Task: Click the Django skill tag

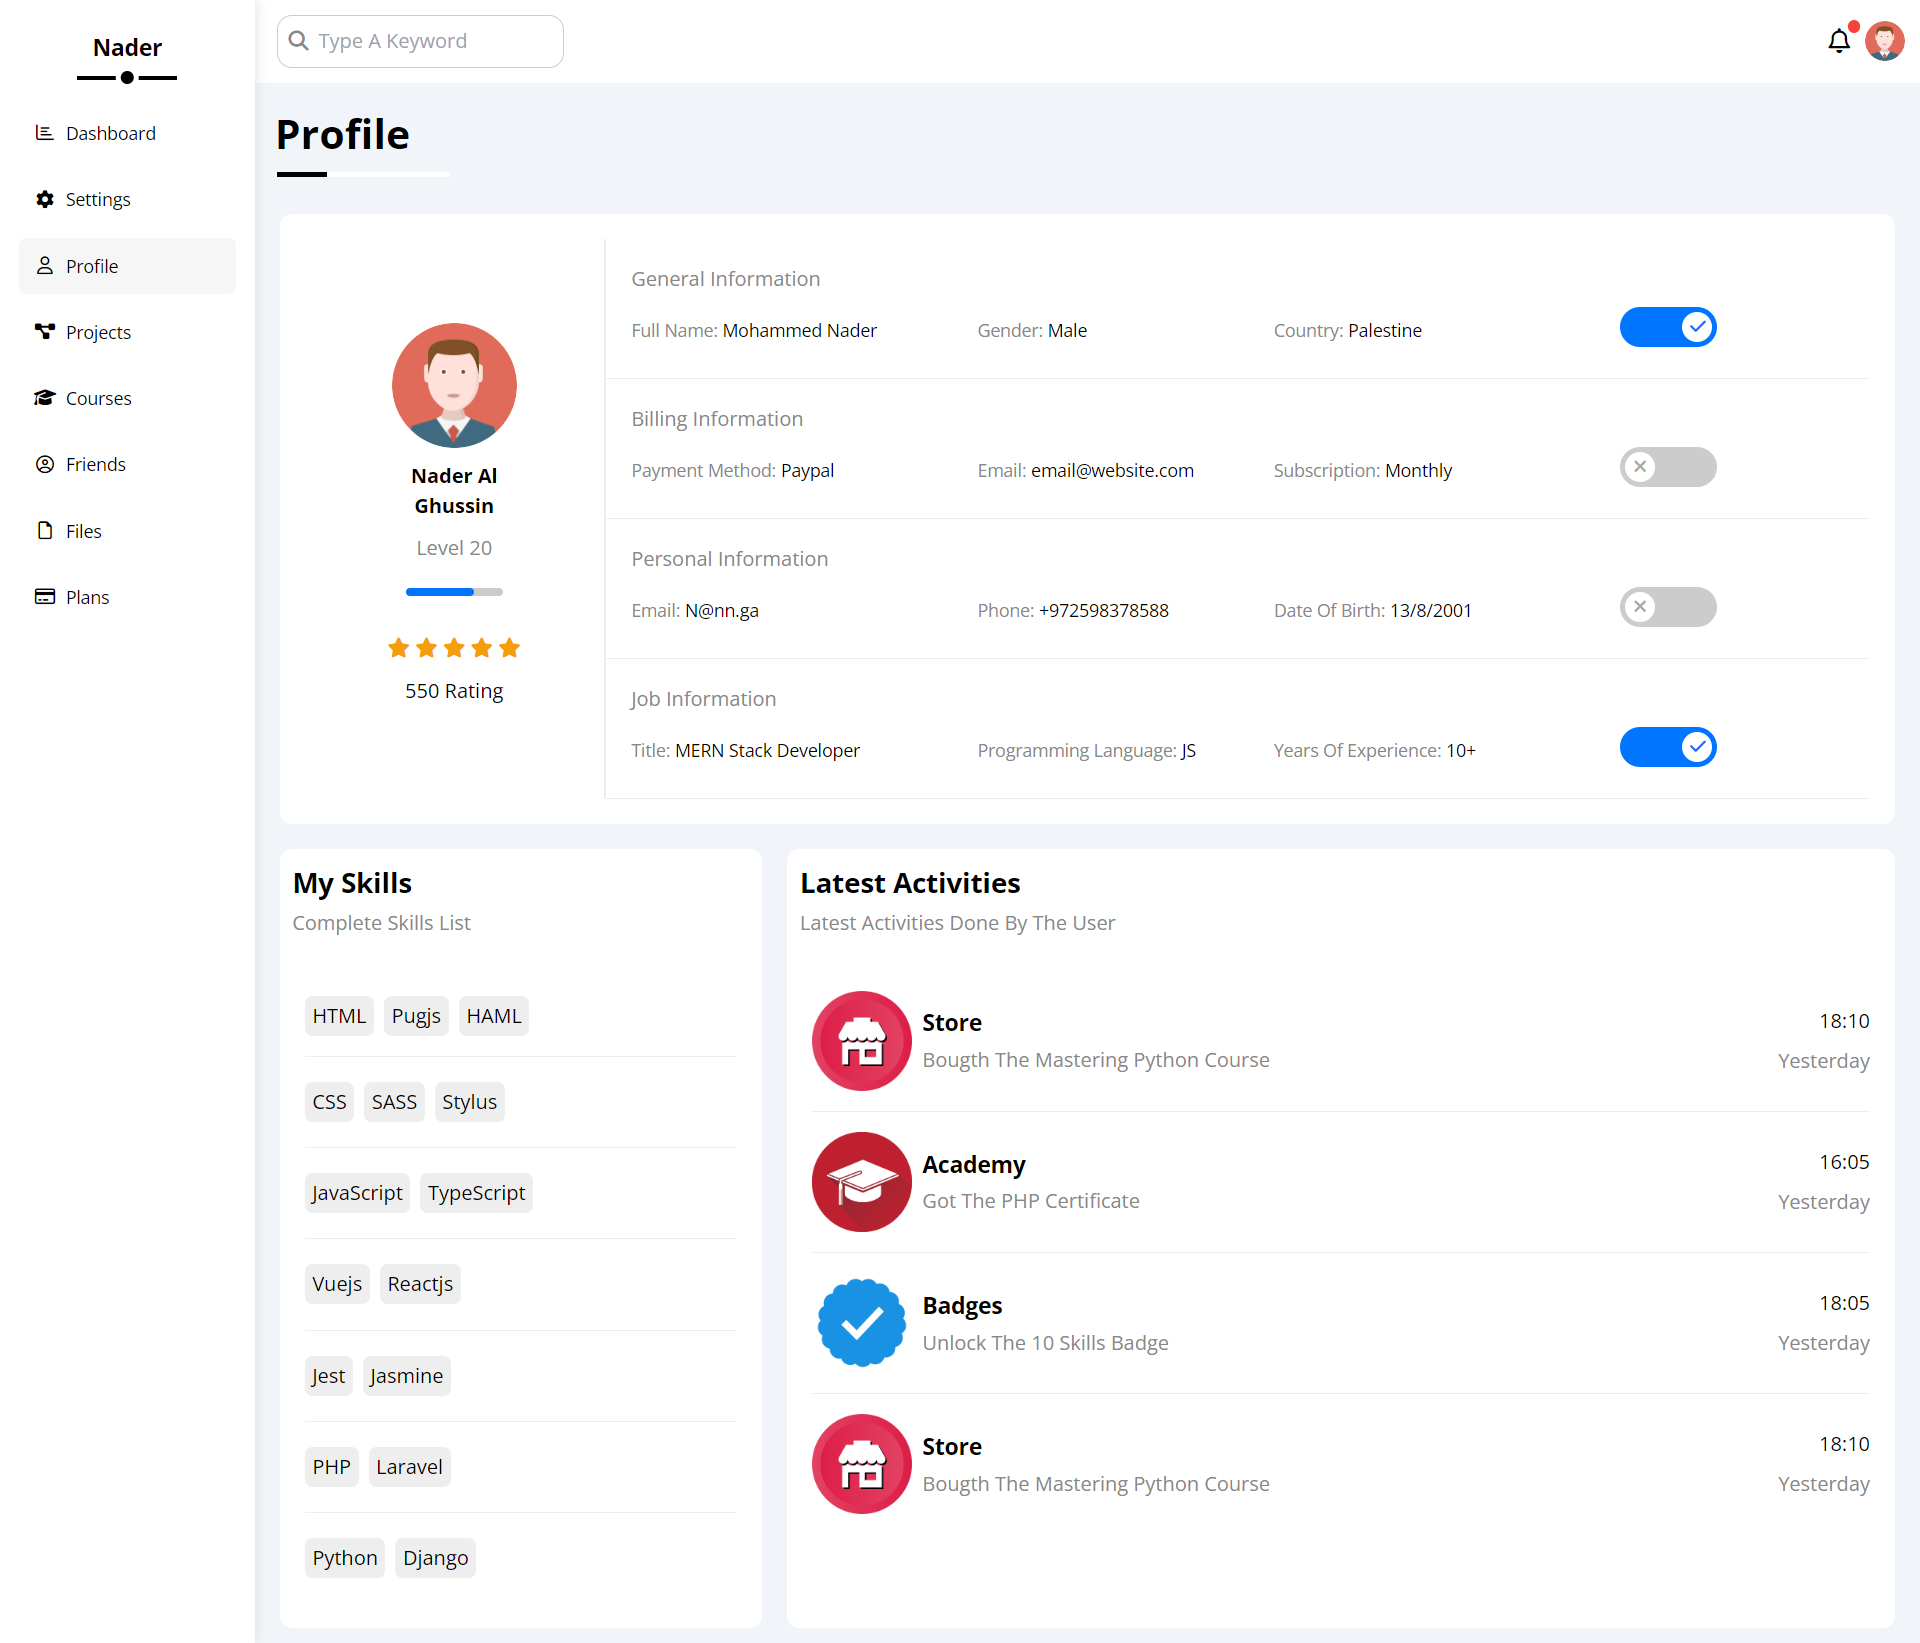Action: click(435, 1558)
